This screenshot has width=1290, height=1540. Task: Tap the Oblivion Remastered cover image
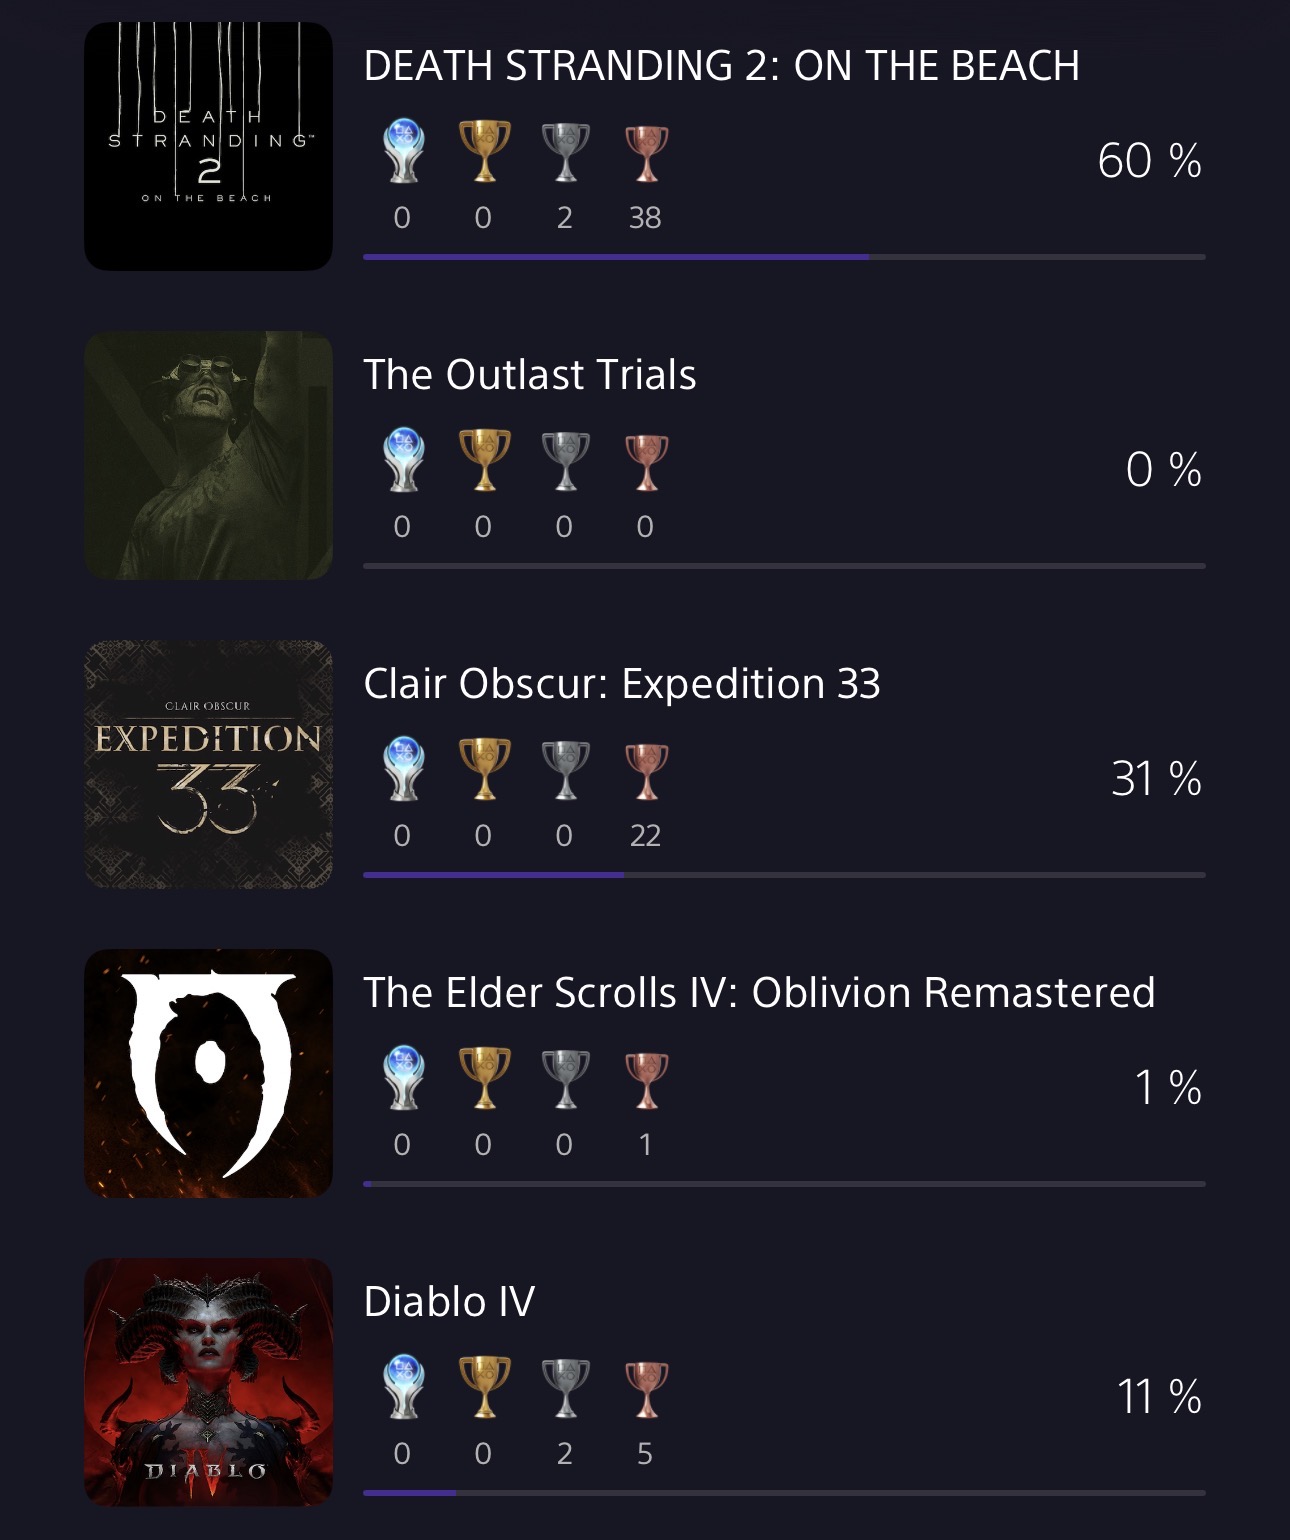(208, 1073)
